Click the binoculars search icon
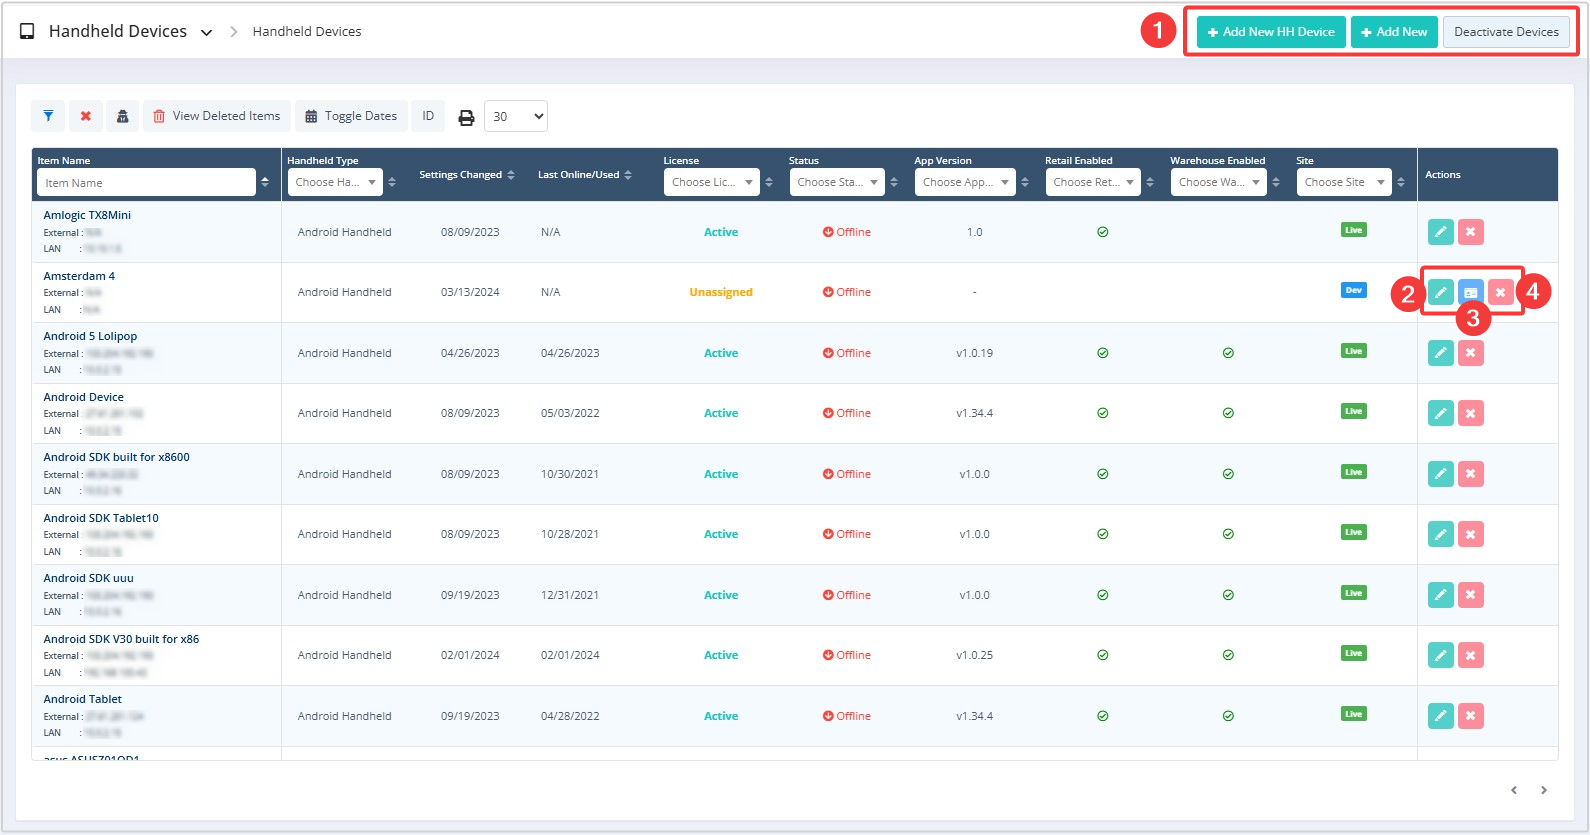The image size is (1590, 835). (122, 116)
